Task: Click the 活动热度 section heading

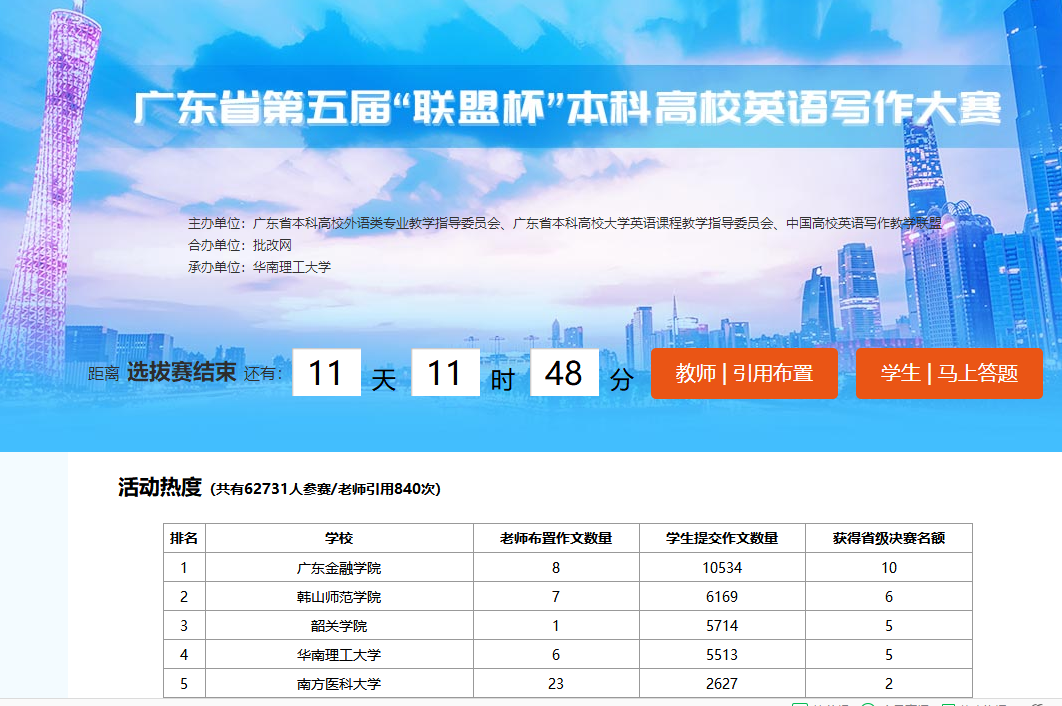Action: [x=160, y=488]
